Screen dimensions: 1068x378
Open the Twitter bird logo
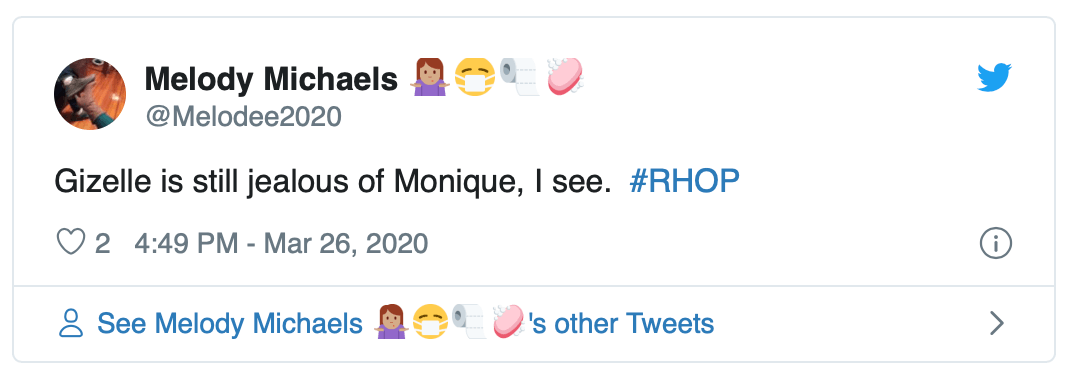coord(994,77)
